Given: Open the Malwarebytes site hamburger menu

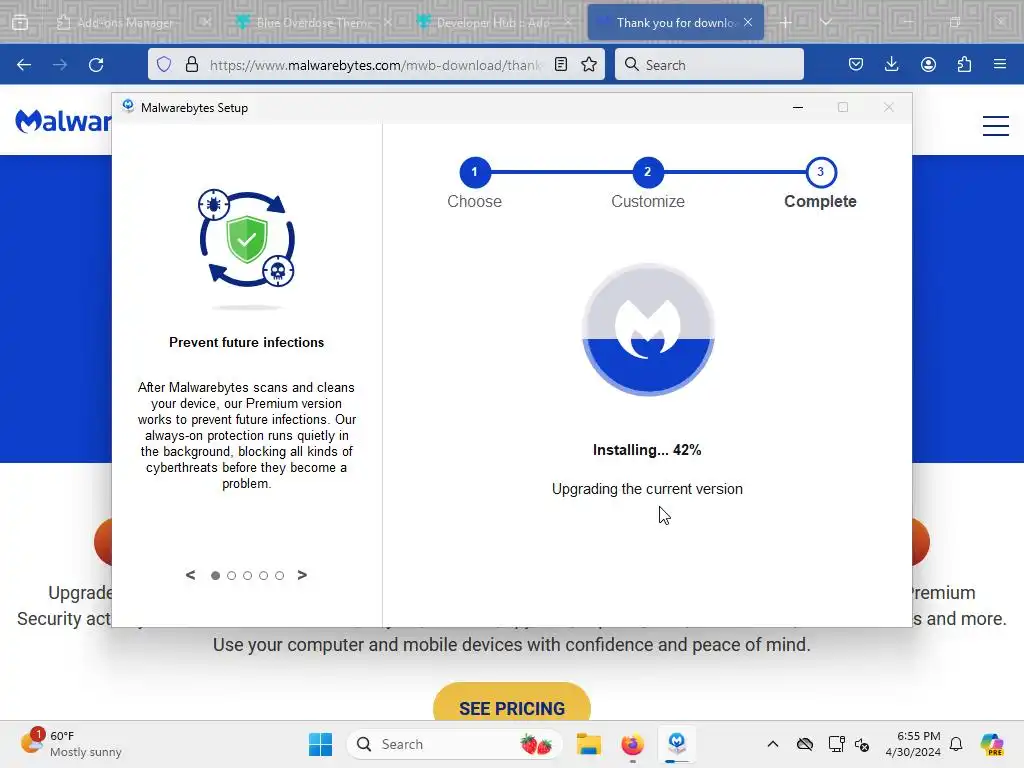Looking at the screenshot, I should pyautogui.click(x=996, y=125).
